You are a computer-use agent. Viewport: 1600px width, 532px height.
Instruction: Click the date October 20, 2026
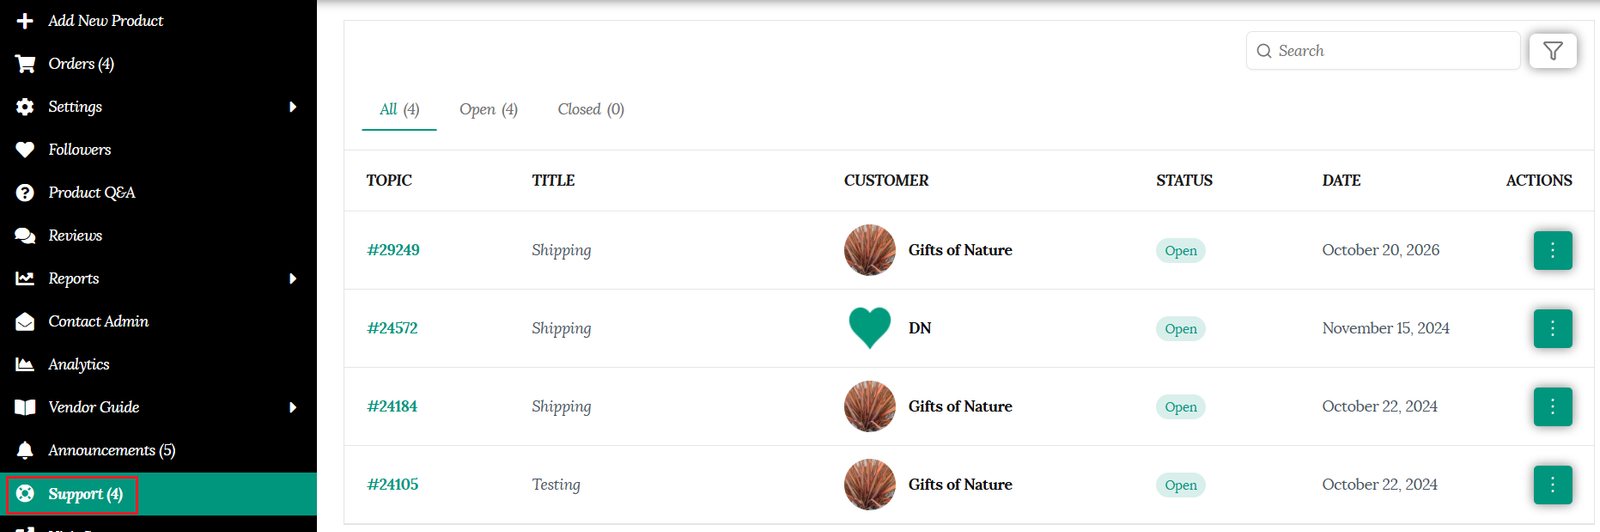tap(1381, 250)
